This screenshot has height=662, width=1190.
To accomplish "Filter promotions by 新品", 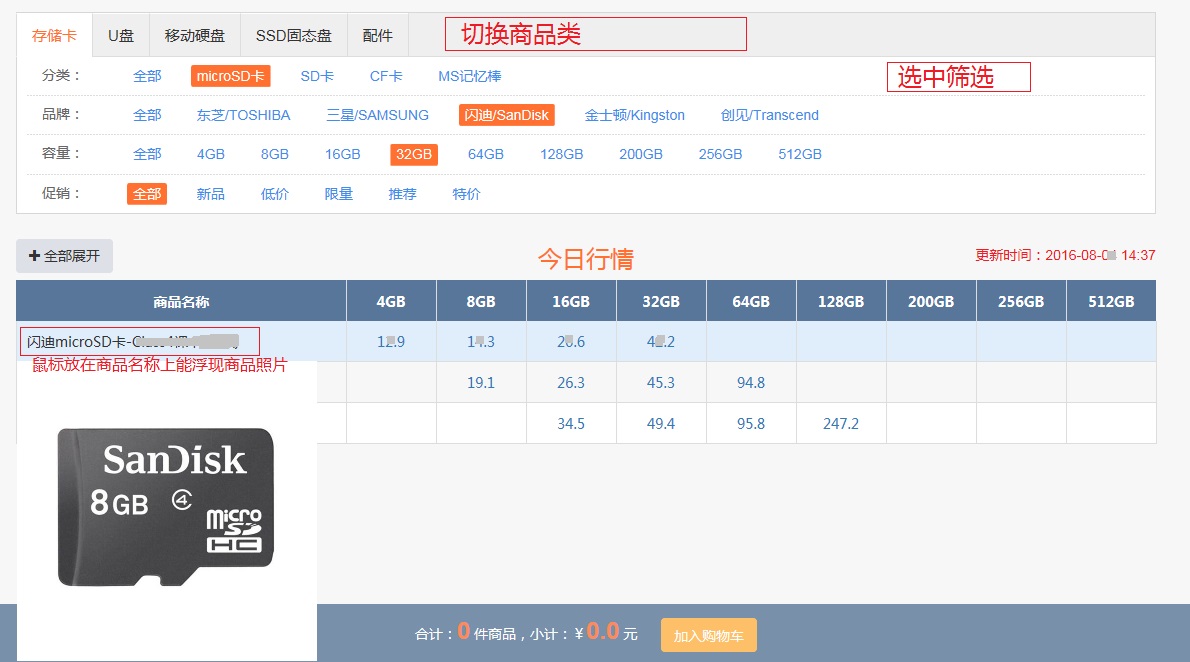I will click(210, 194).
